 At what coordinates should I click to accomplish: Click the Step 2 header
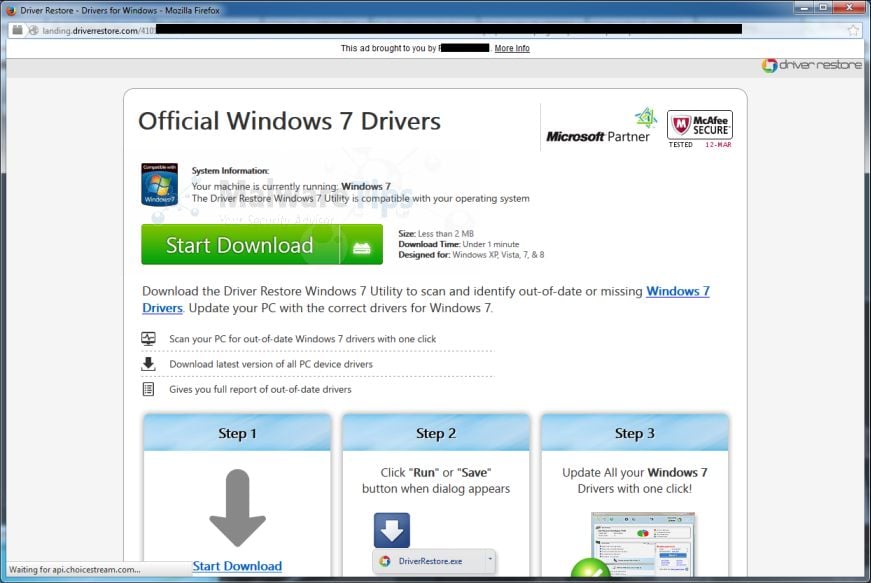pyautogui.click(x=436, y=433)
